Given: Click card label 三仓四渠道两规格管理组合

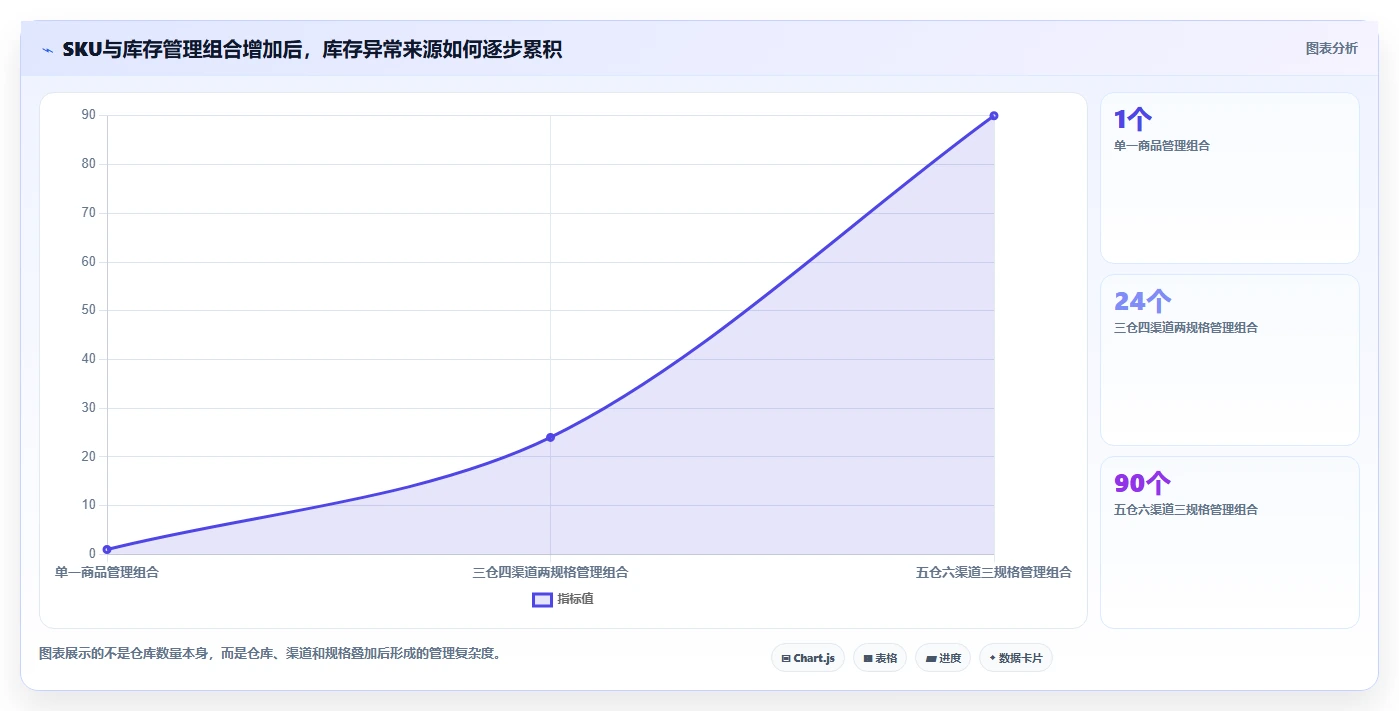Looking at the screenshot, I should (x=1186, y=328).
